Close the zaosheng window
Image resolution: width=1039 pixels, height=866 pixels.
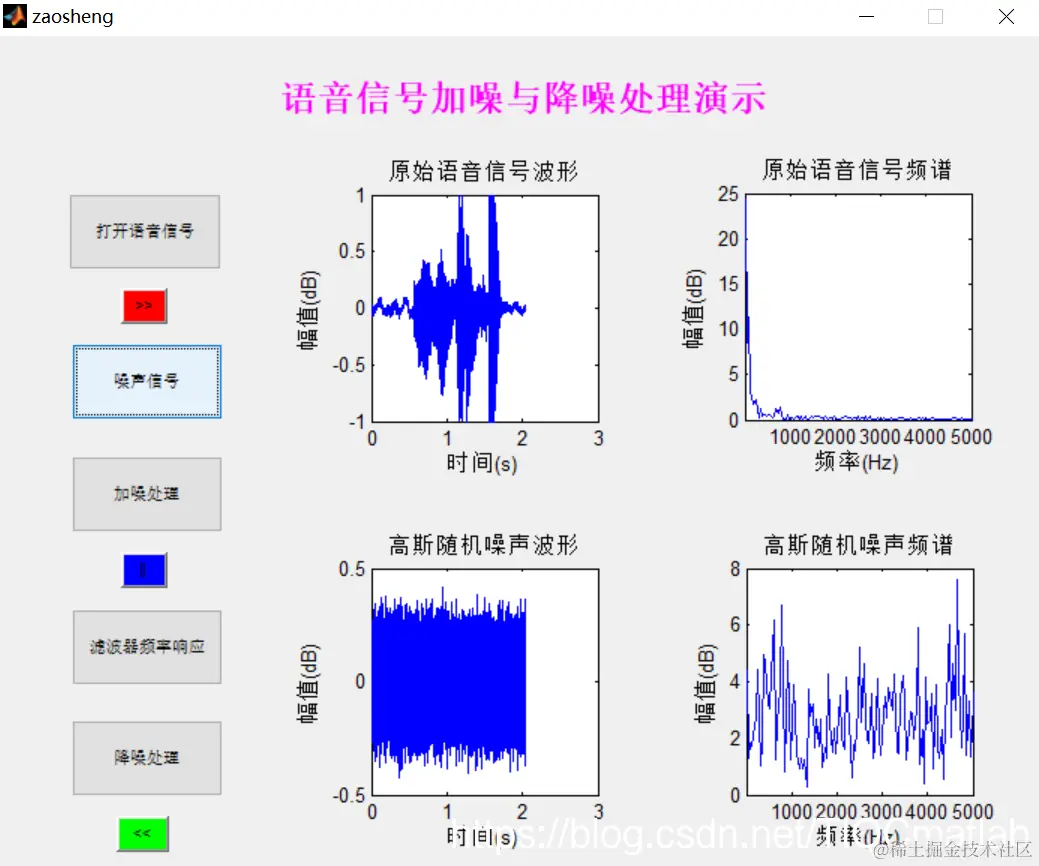1006,17
